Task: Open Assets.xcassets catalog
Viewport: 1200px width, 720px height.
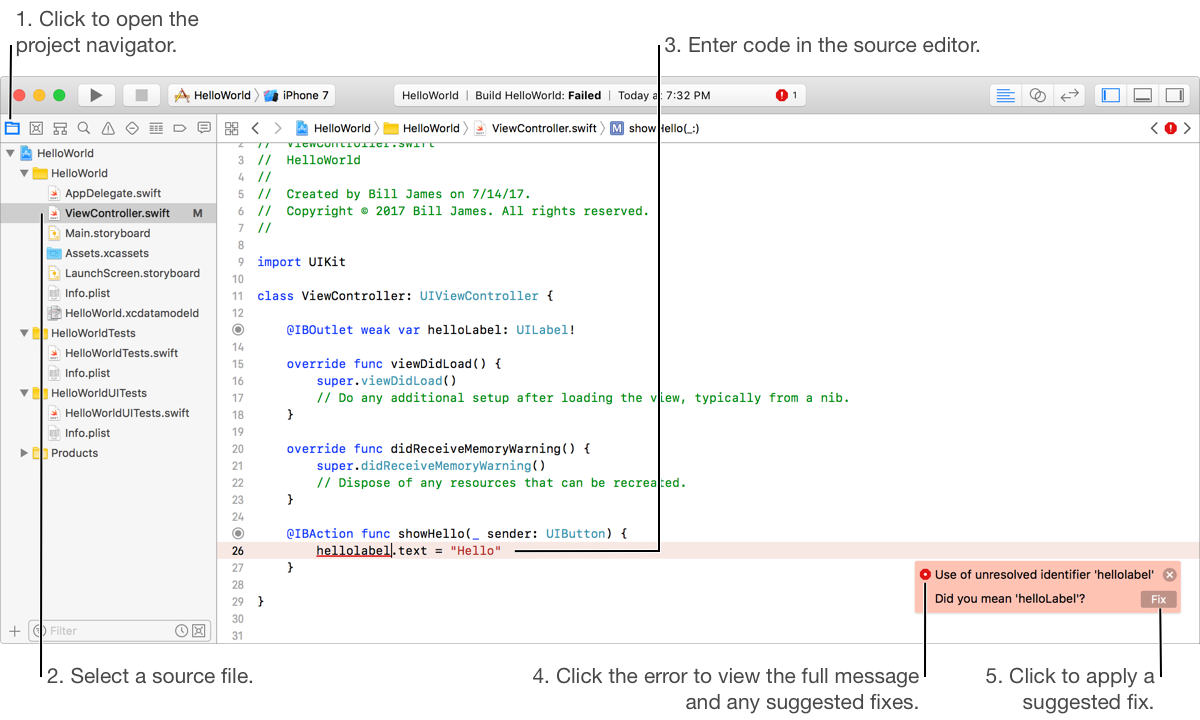Action: coord(106,253)
